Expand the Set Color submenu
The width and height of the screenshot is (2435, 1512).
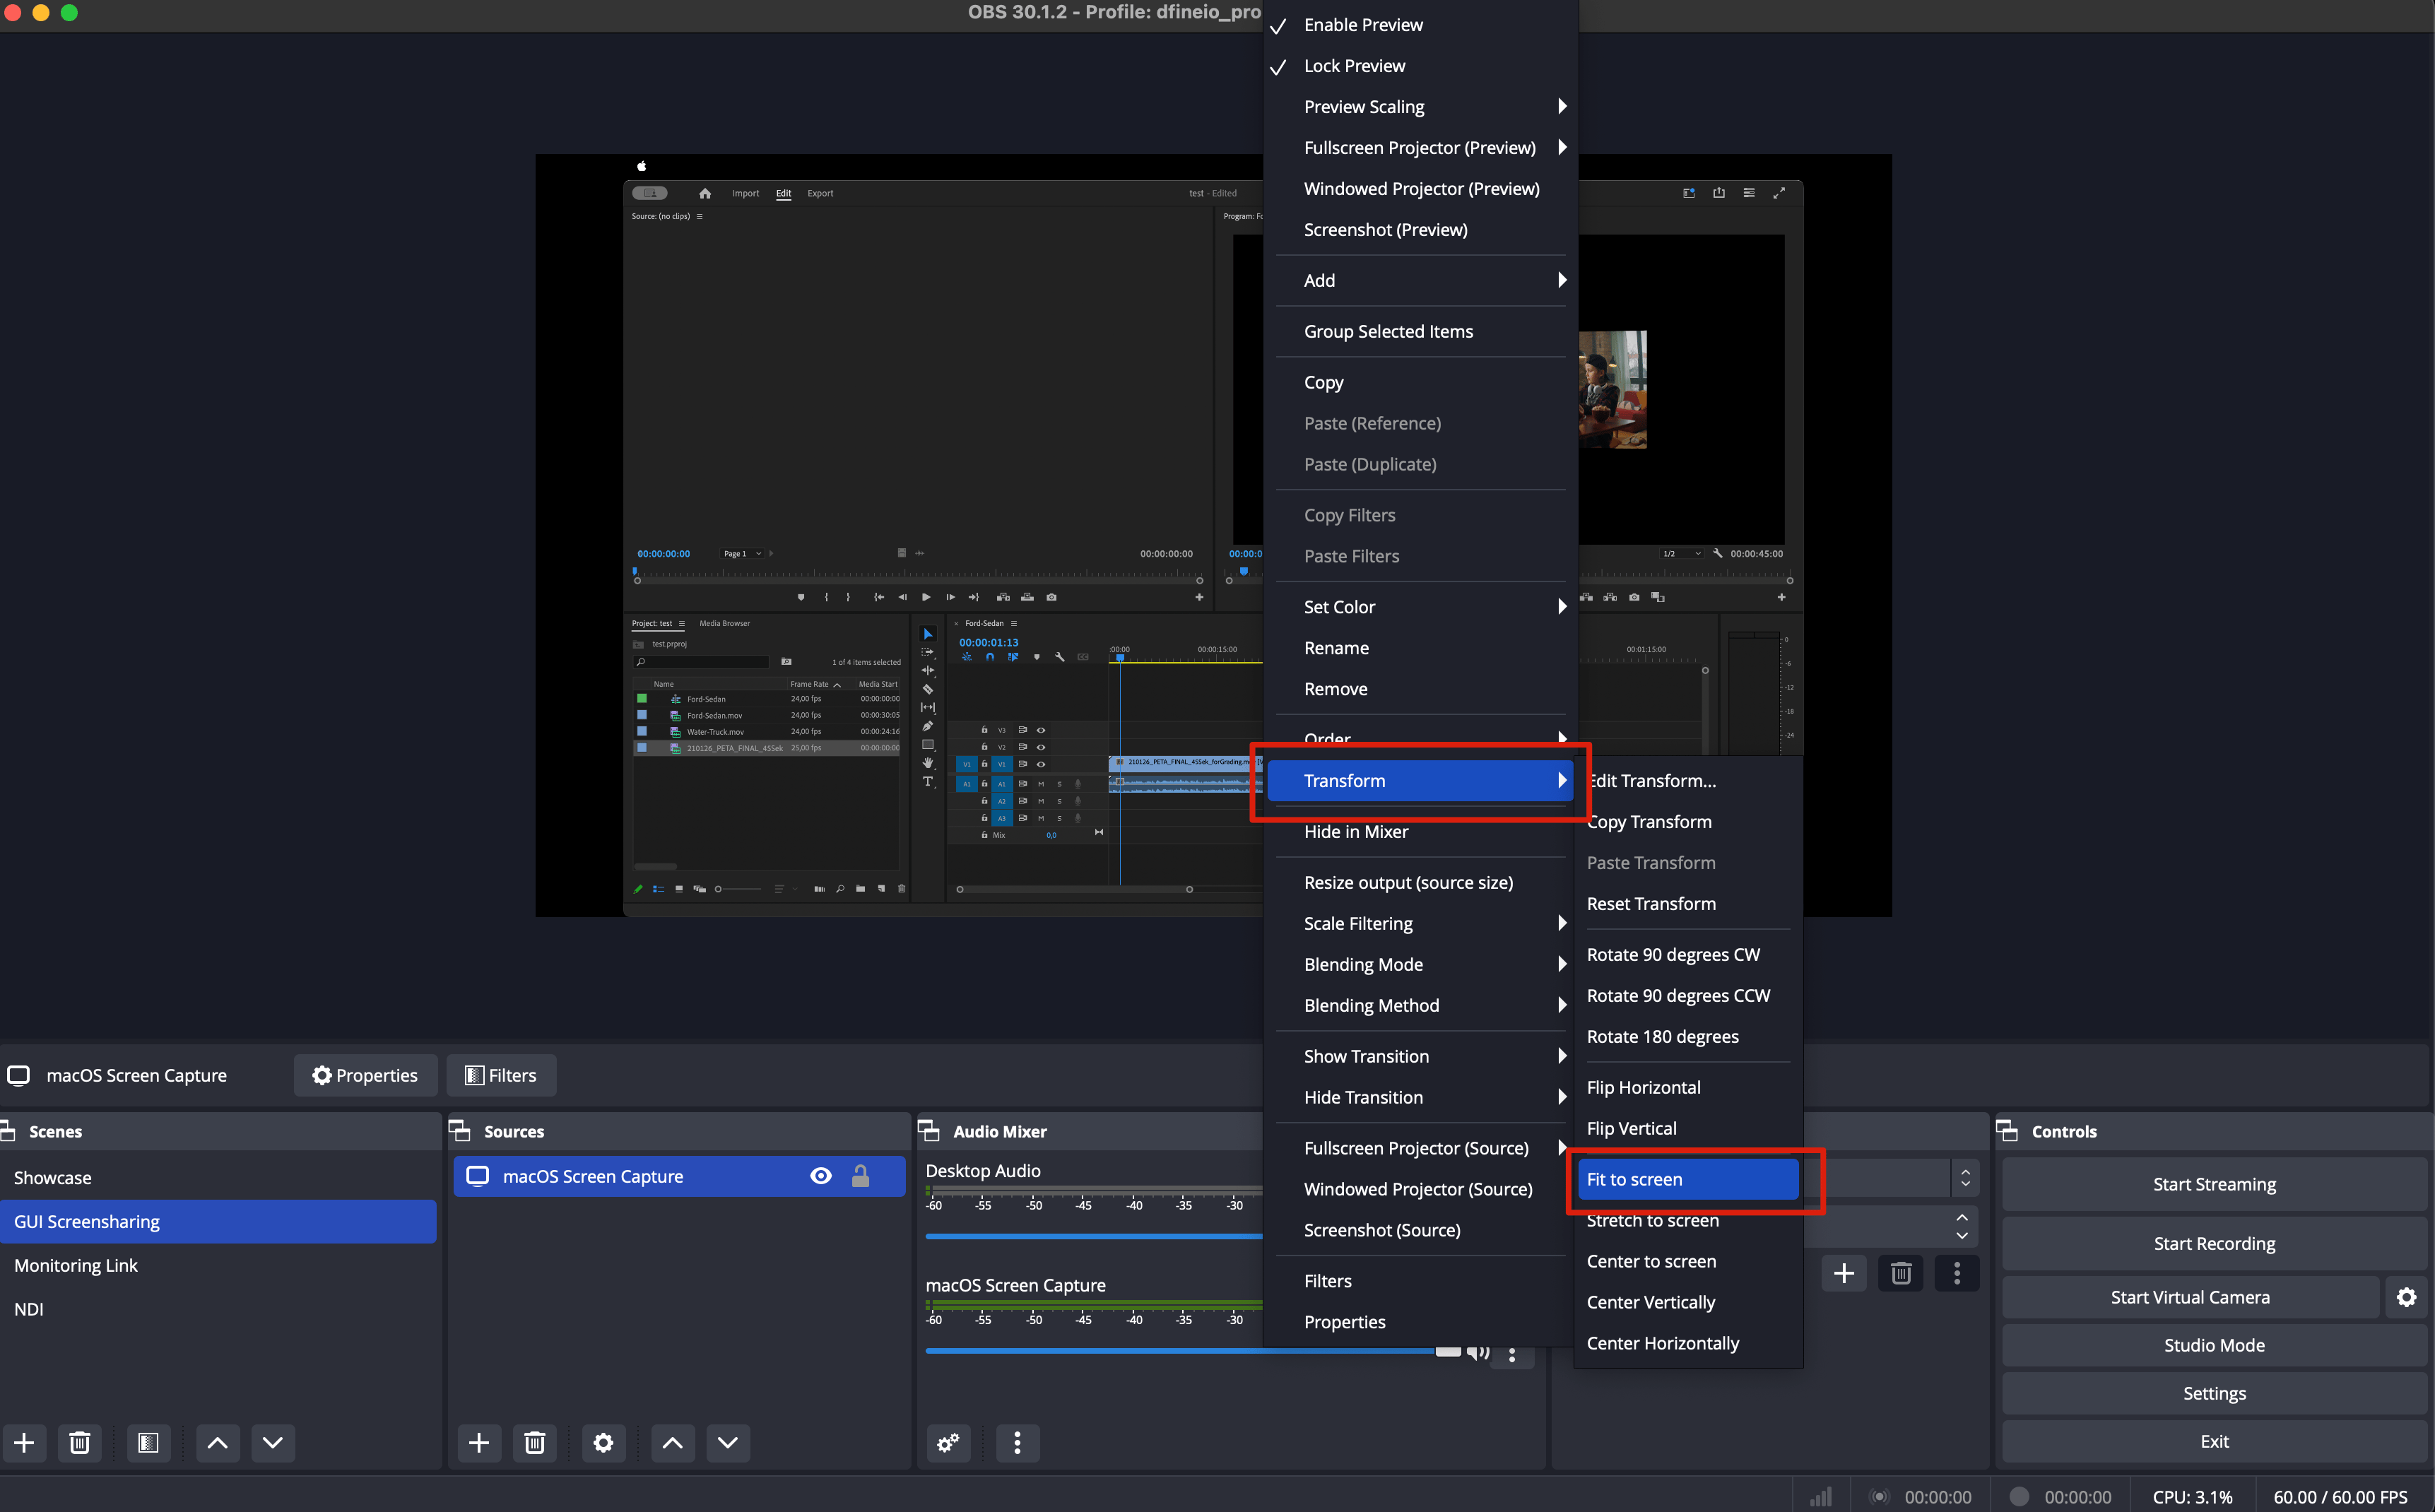point(1420,607)
